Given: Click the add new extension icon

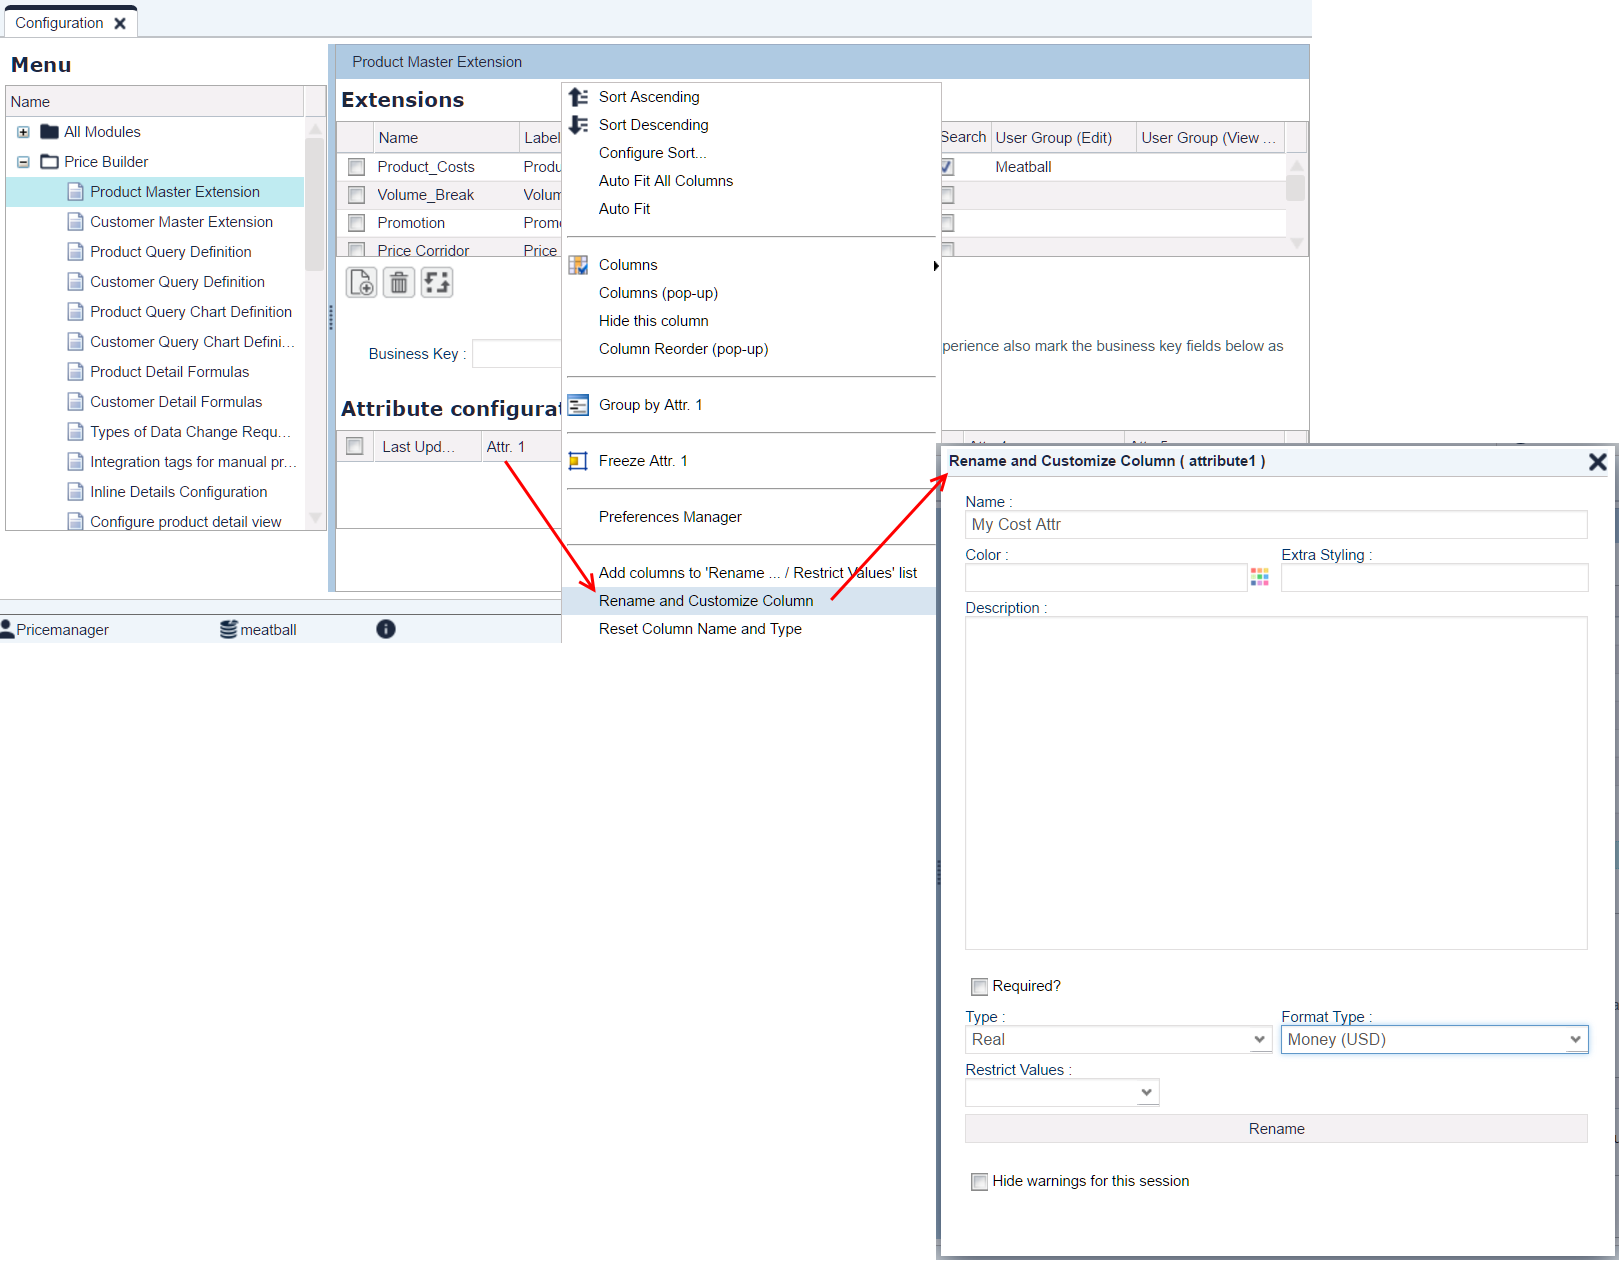Looking at the screenshot, I should tap(361, 283).
